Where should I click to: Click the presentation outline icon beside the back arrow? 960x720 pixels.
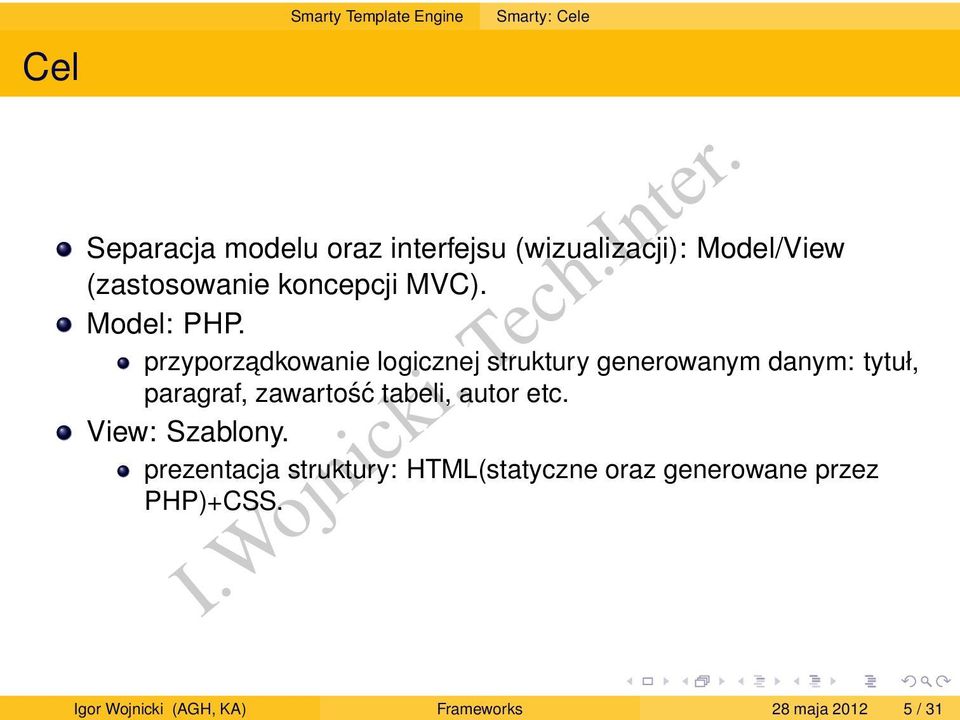(871, 681)
